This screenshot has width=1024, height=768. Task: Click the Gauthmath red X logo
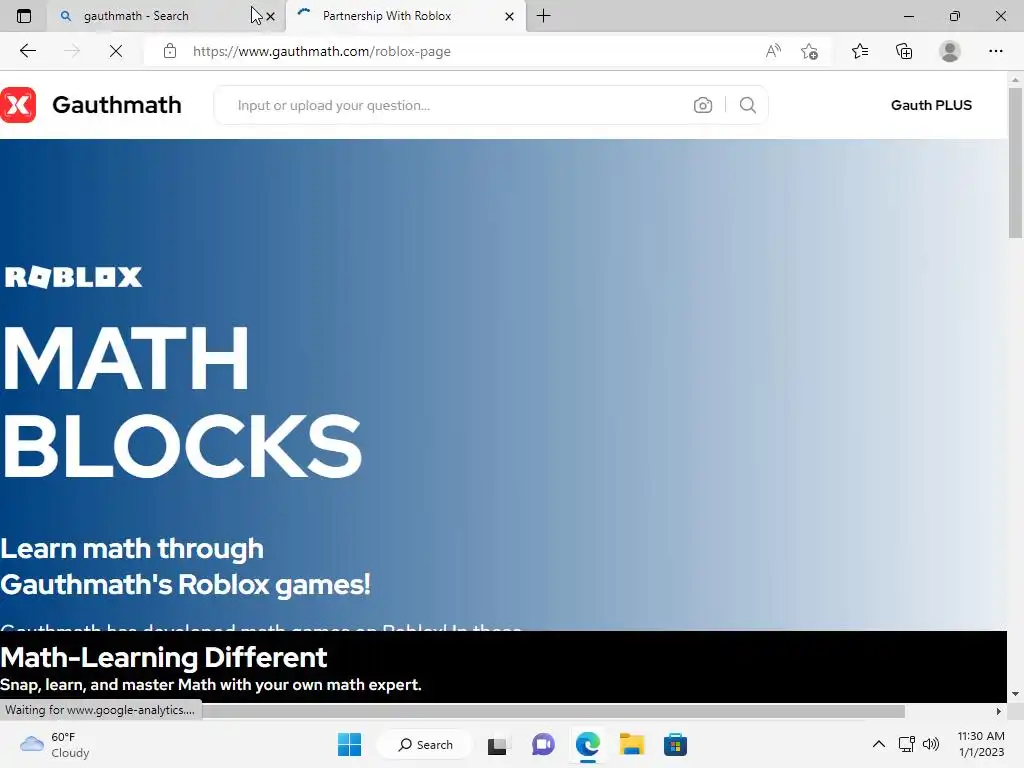coord(18,104)
